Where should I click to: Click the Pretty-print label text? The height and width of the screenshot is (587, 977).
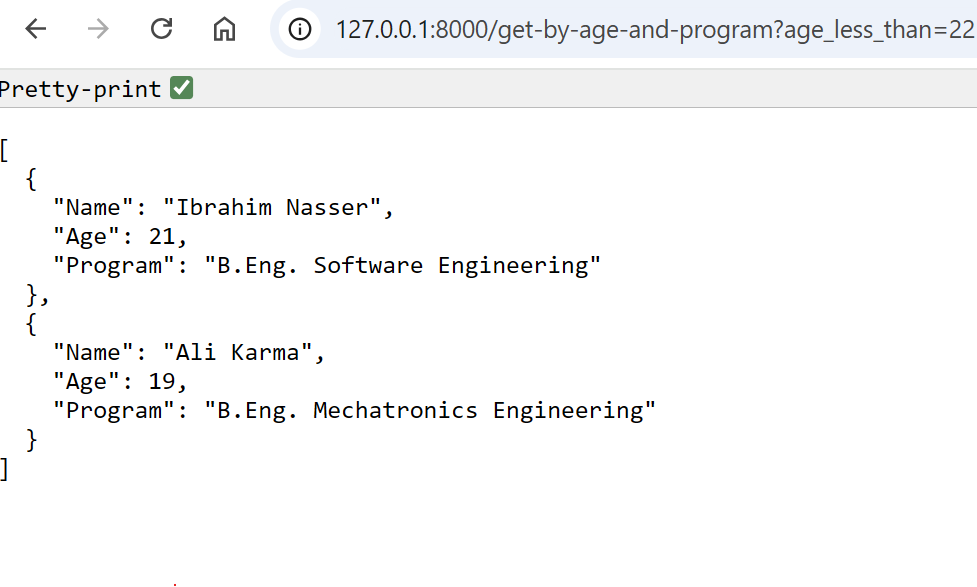(80, 89)
